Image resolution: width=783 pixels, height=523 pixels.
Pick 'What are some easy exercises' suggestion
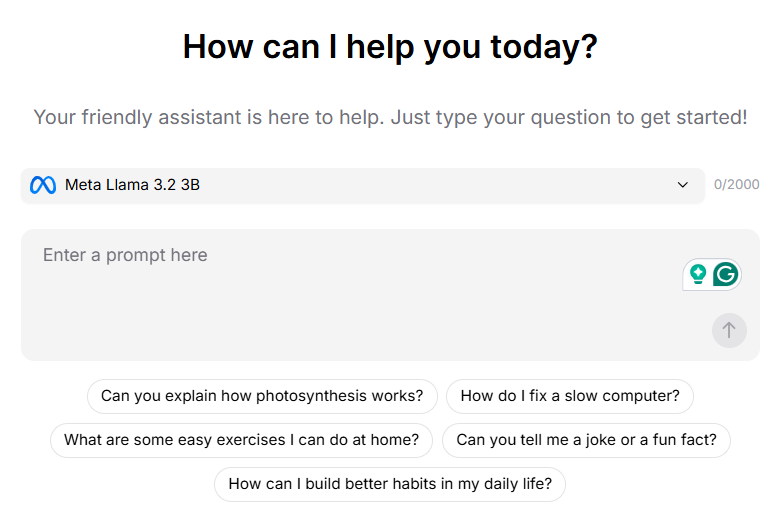[241, 440]
